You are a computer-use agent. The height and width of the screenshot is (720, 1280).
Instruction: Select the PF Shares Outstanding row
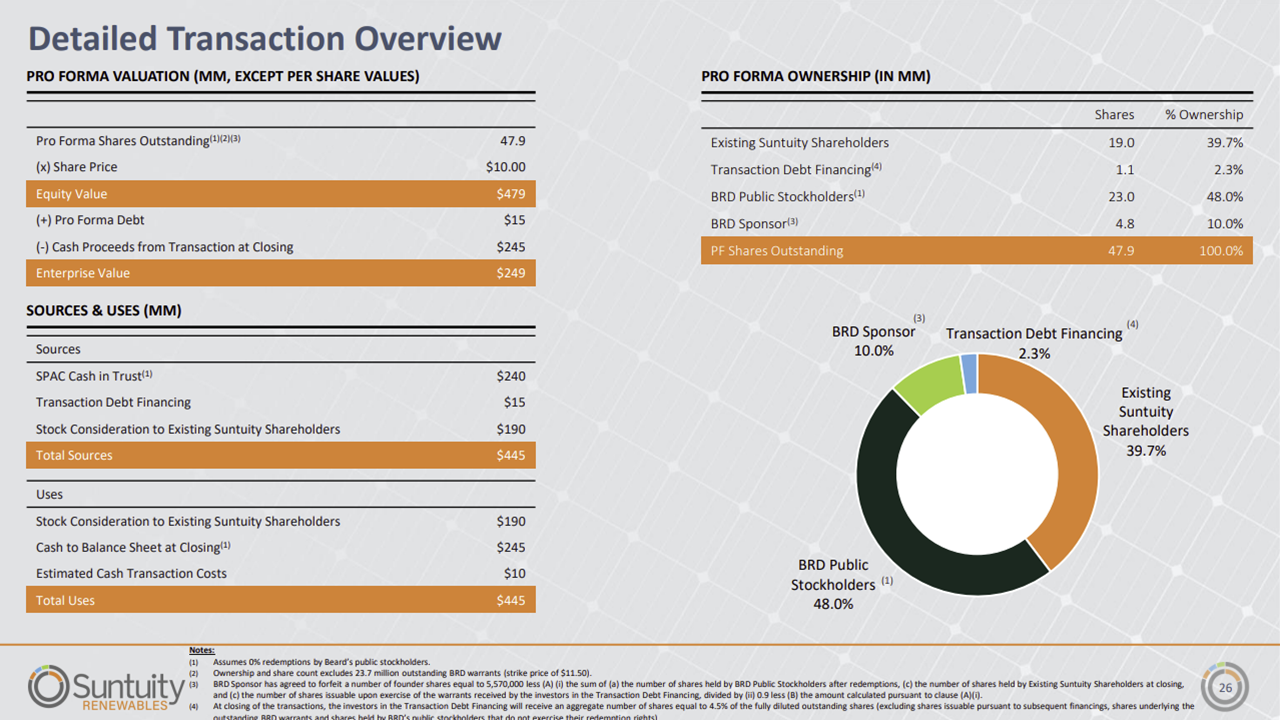pyautogui.click(x=976, y=250)
